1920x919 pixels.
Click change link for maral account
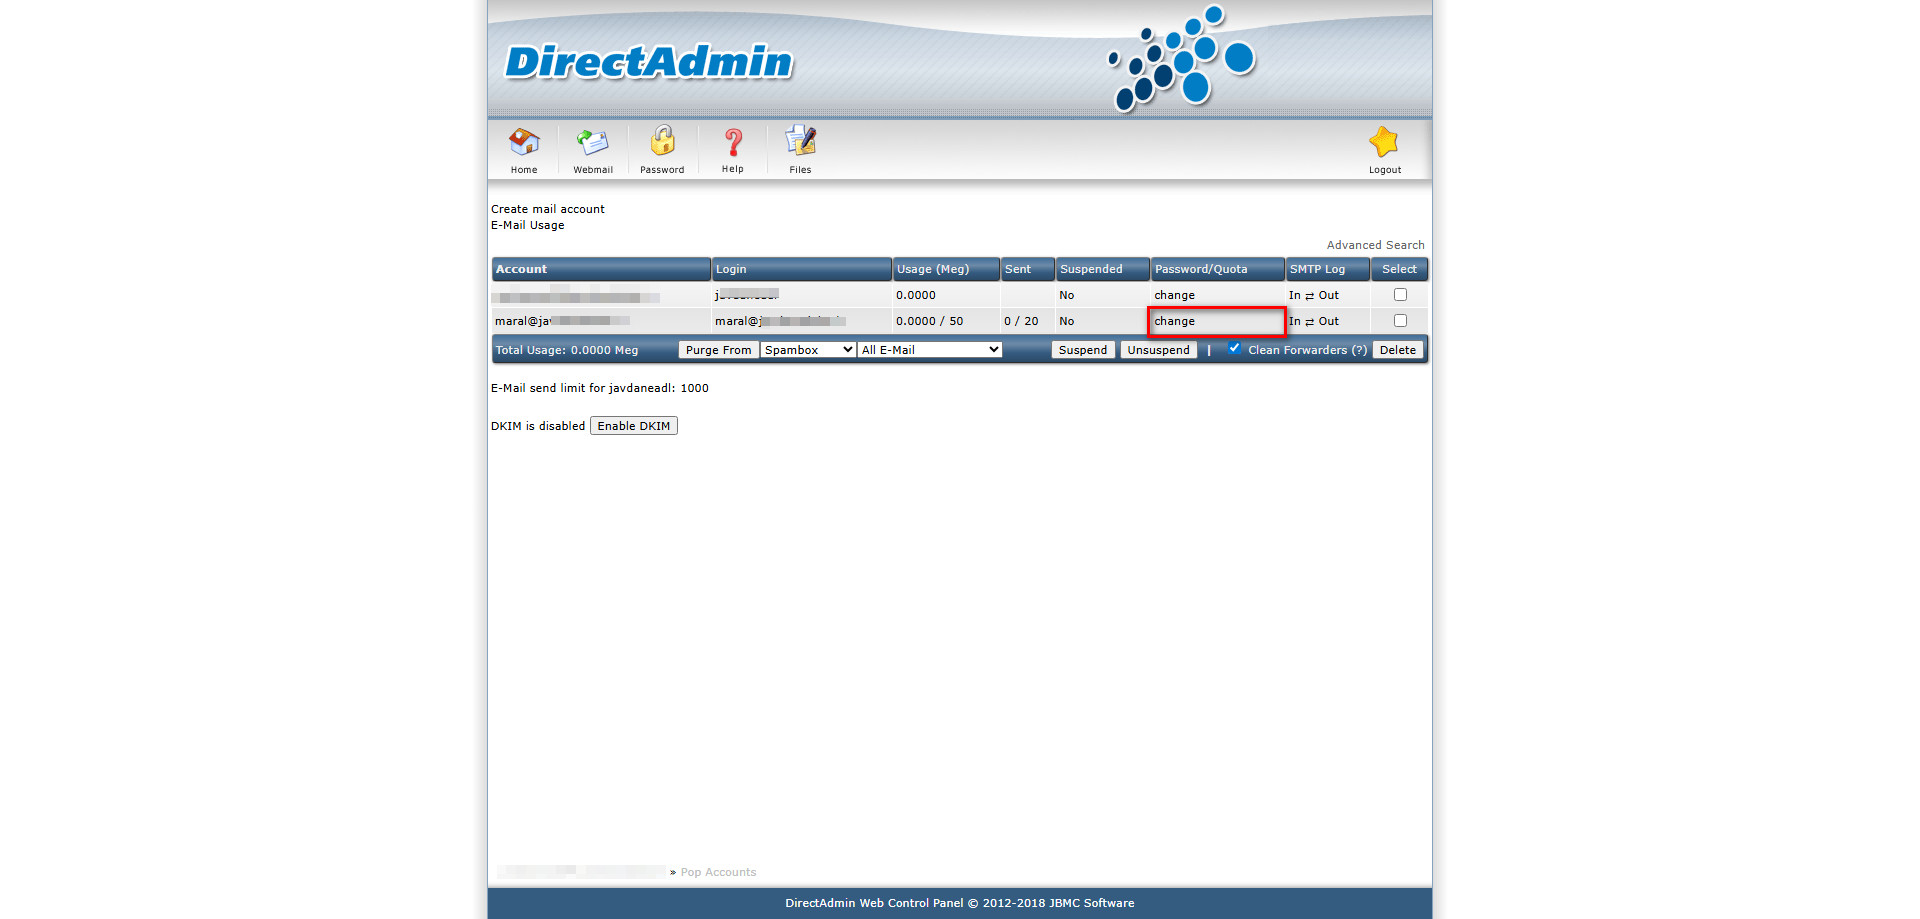1175,321
